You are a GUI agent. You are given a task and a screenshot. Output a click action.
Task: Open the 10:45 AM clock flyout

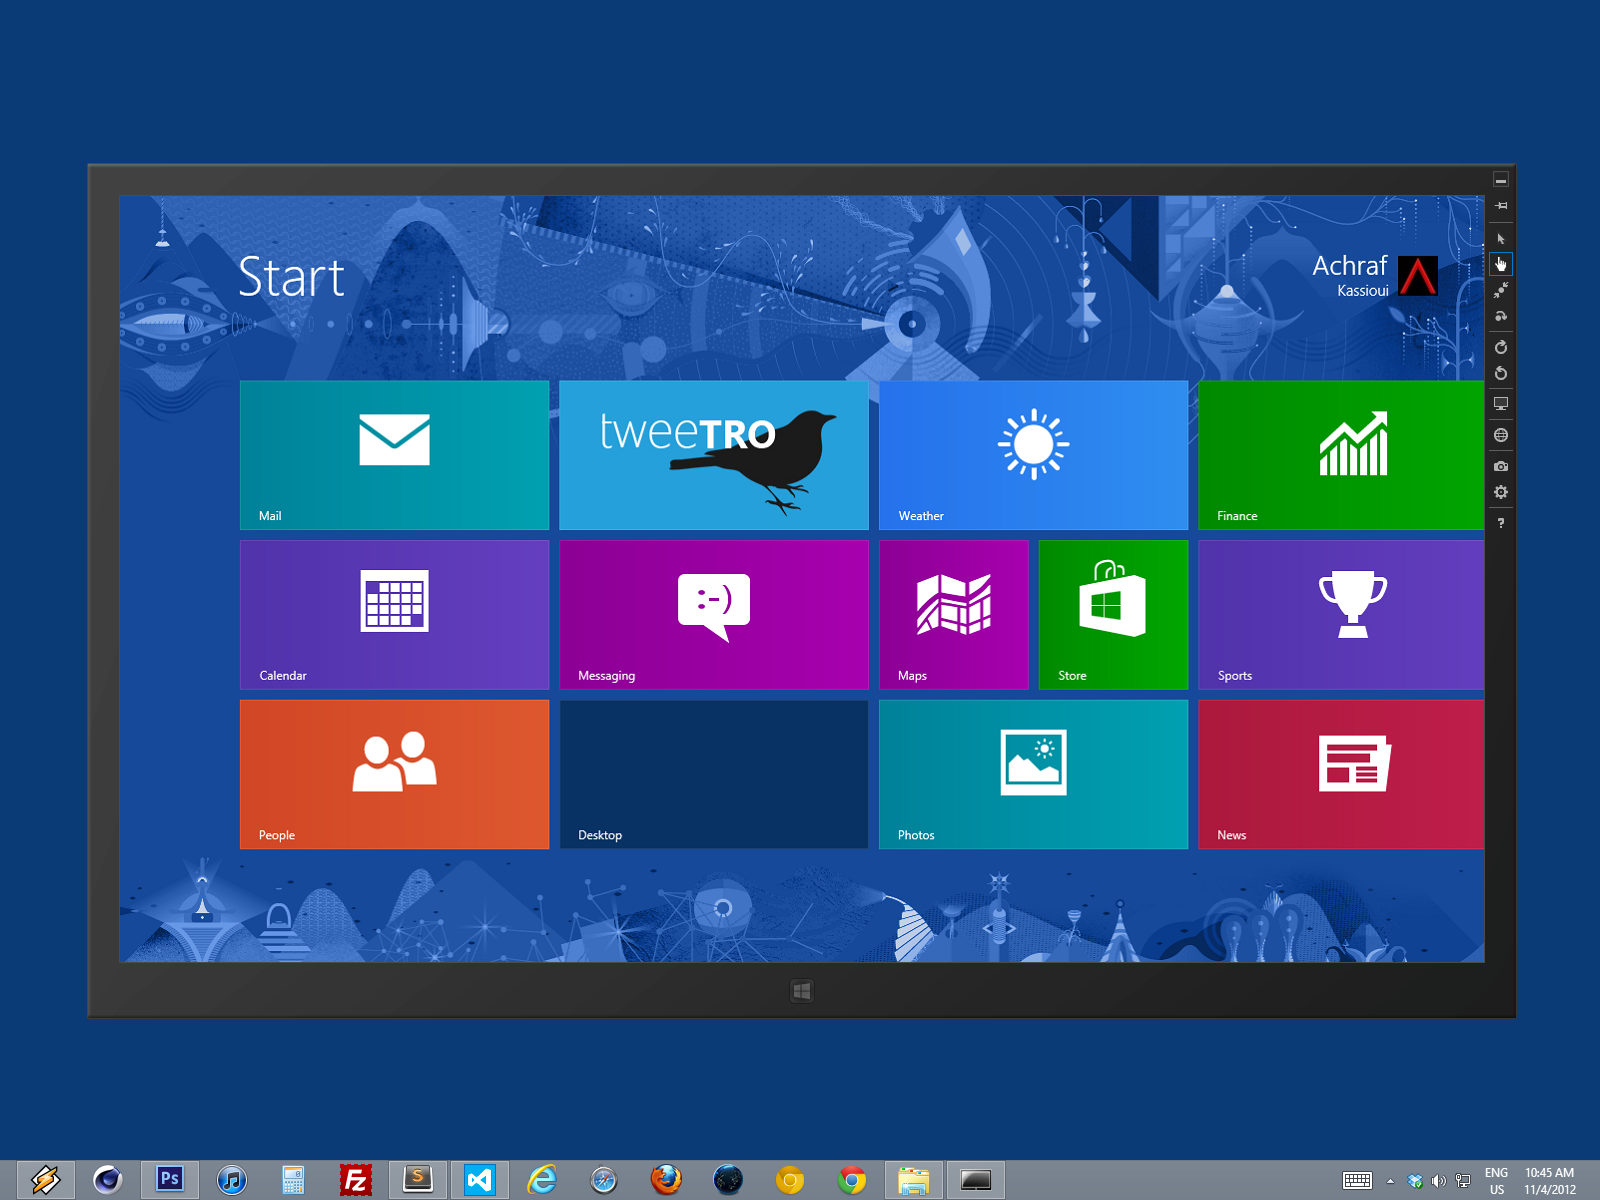coord(1549,1181)
